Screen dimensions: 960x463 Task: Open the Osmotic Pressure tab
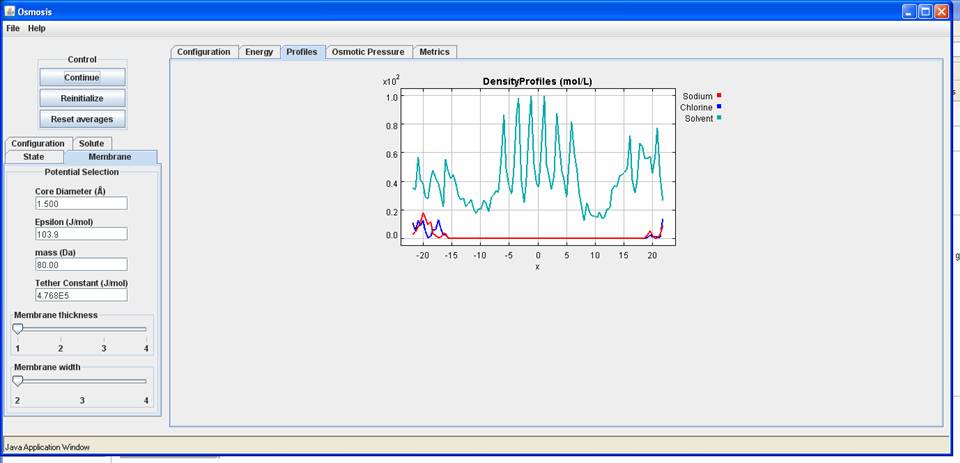(x=367, y=52)
